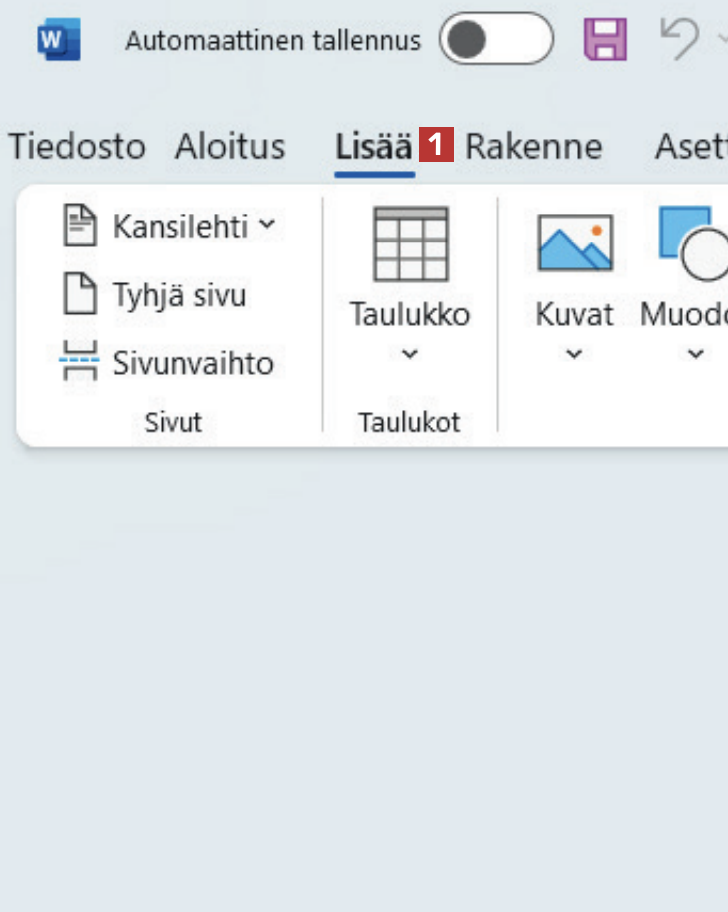Expand the Muodot dropdown chevron
This screenshot has width=728, height=912.
point(696,354)
